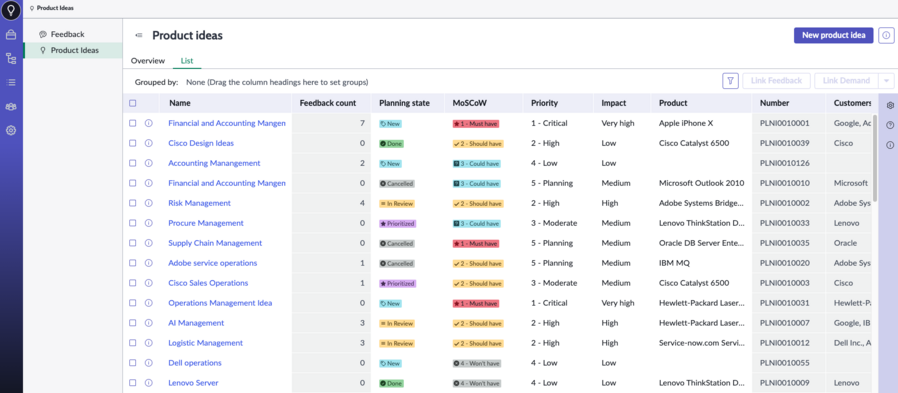Image resolution: width=898 pixels, height=393 pixels.
Task: Toggle the select-all checkbox in header
Action: pyautogui.click(x=133, y=103)
